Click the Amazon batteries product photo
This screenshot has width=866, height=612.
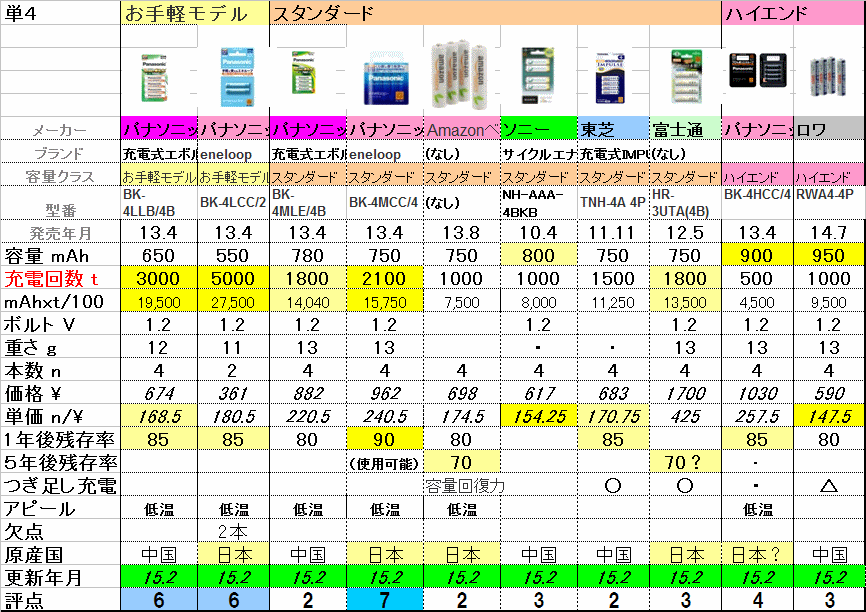(460, 74)
